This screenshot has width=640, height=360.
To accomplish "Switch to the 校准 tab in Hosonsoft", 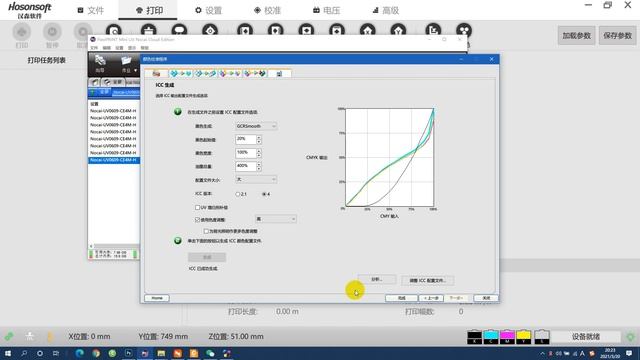I will pos(267,10).
